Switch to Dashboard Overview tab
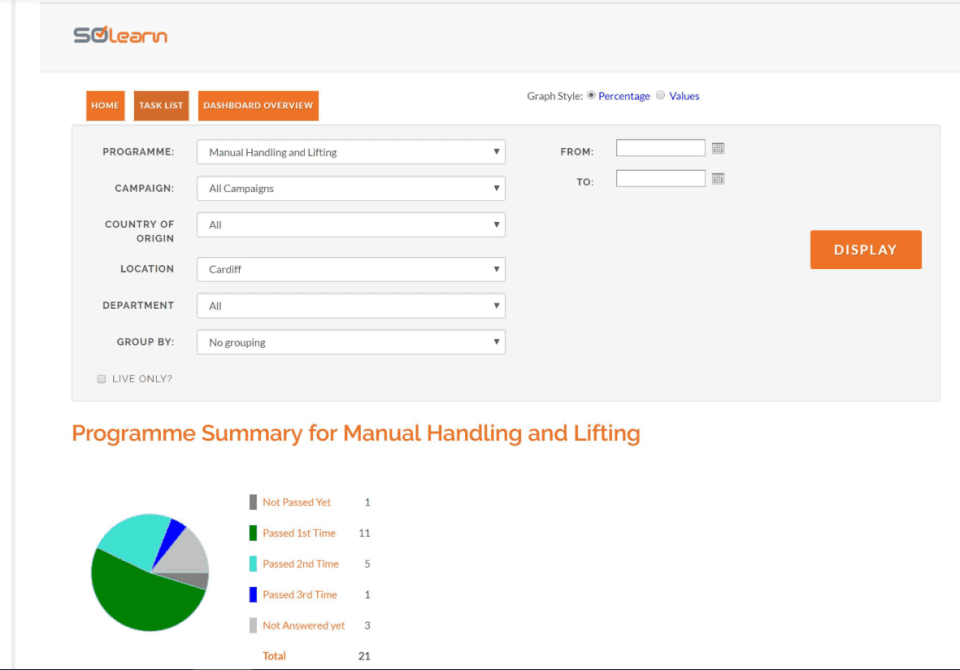Screen dimensions: 960x670 (x=258, y=106)
